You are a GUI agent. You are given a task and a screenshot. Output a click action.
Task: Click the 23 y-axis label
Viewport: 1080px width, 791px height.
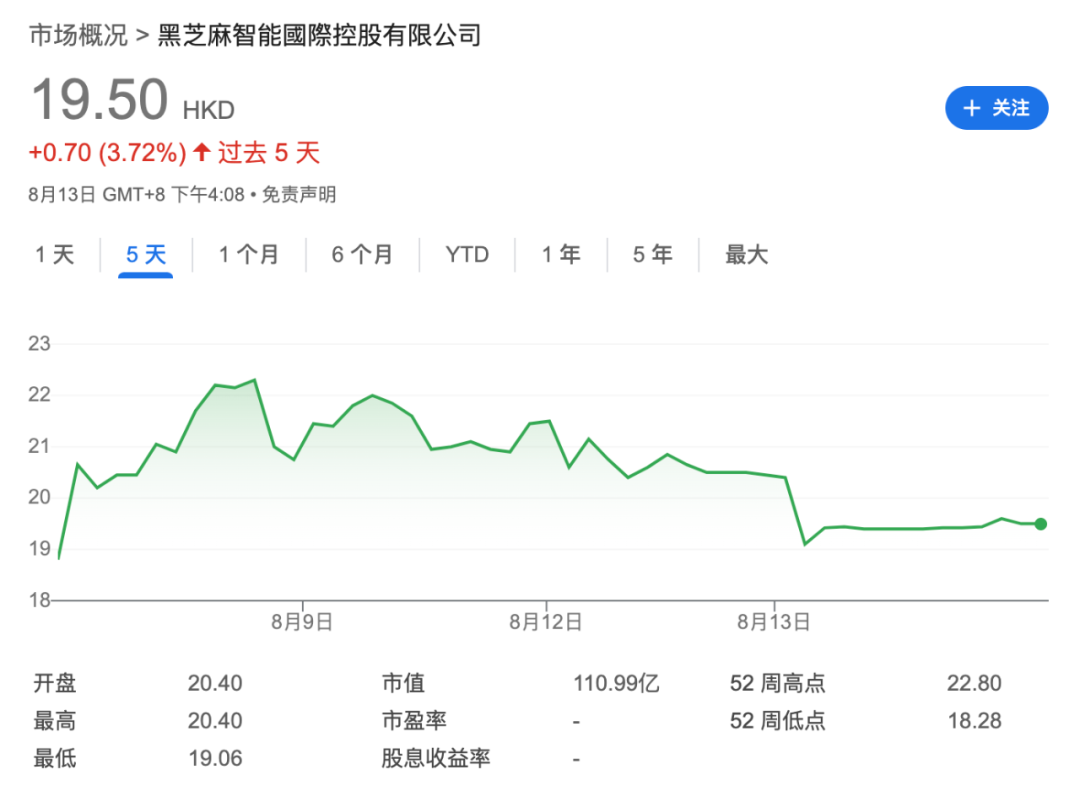point(39,343)
